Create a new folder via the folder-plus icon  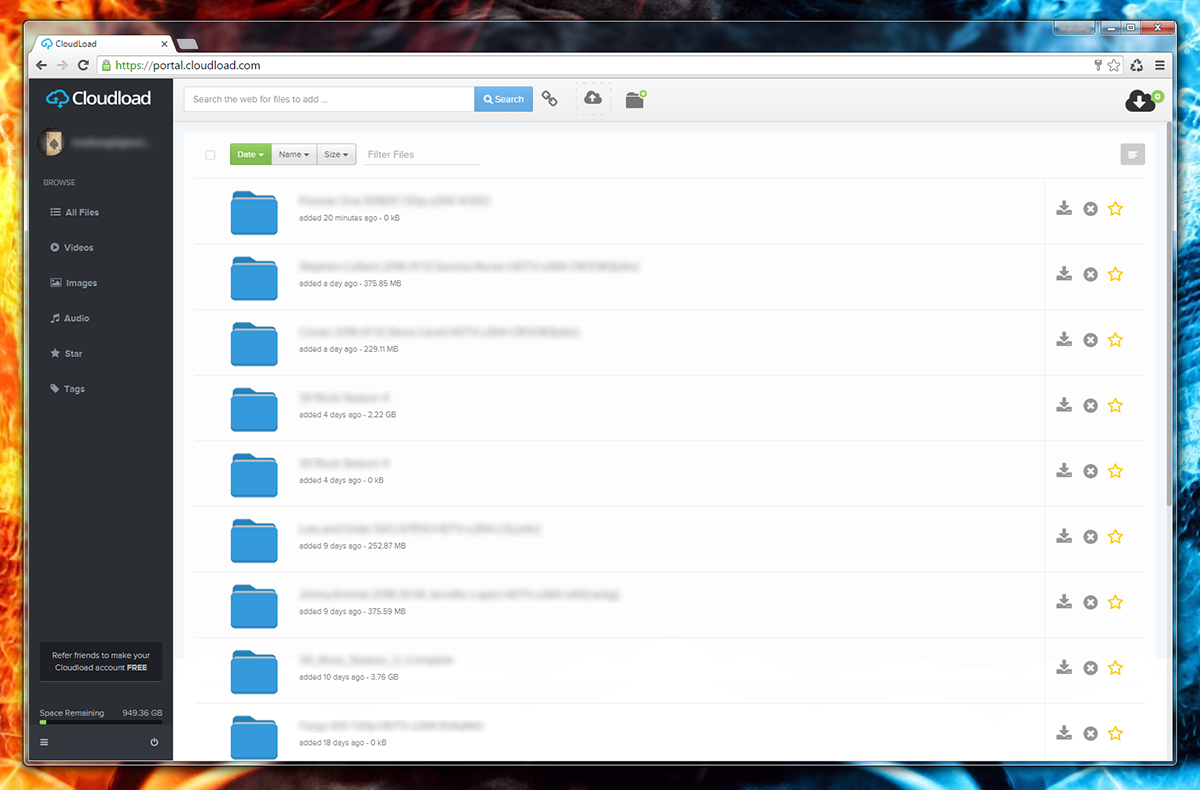635,98
